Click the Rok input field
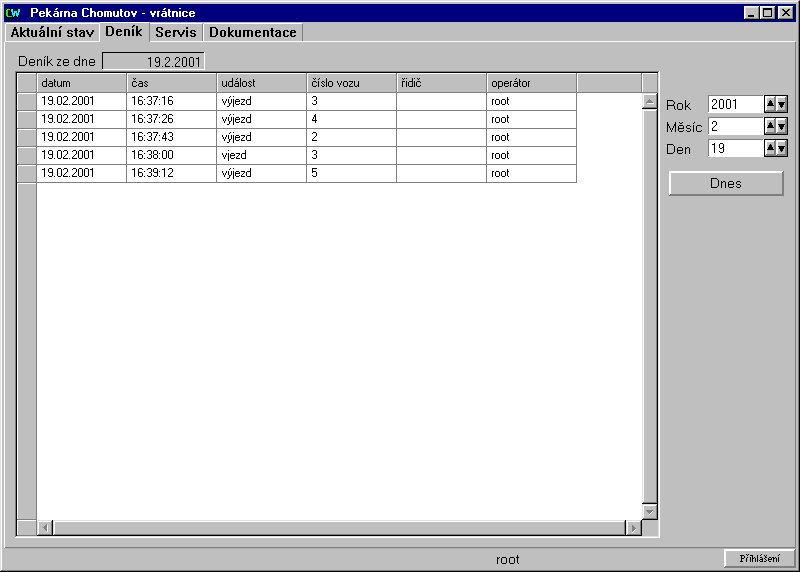The width and height of the screenshot is (800, 572). [735, 104]
